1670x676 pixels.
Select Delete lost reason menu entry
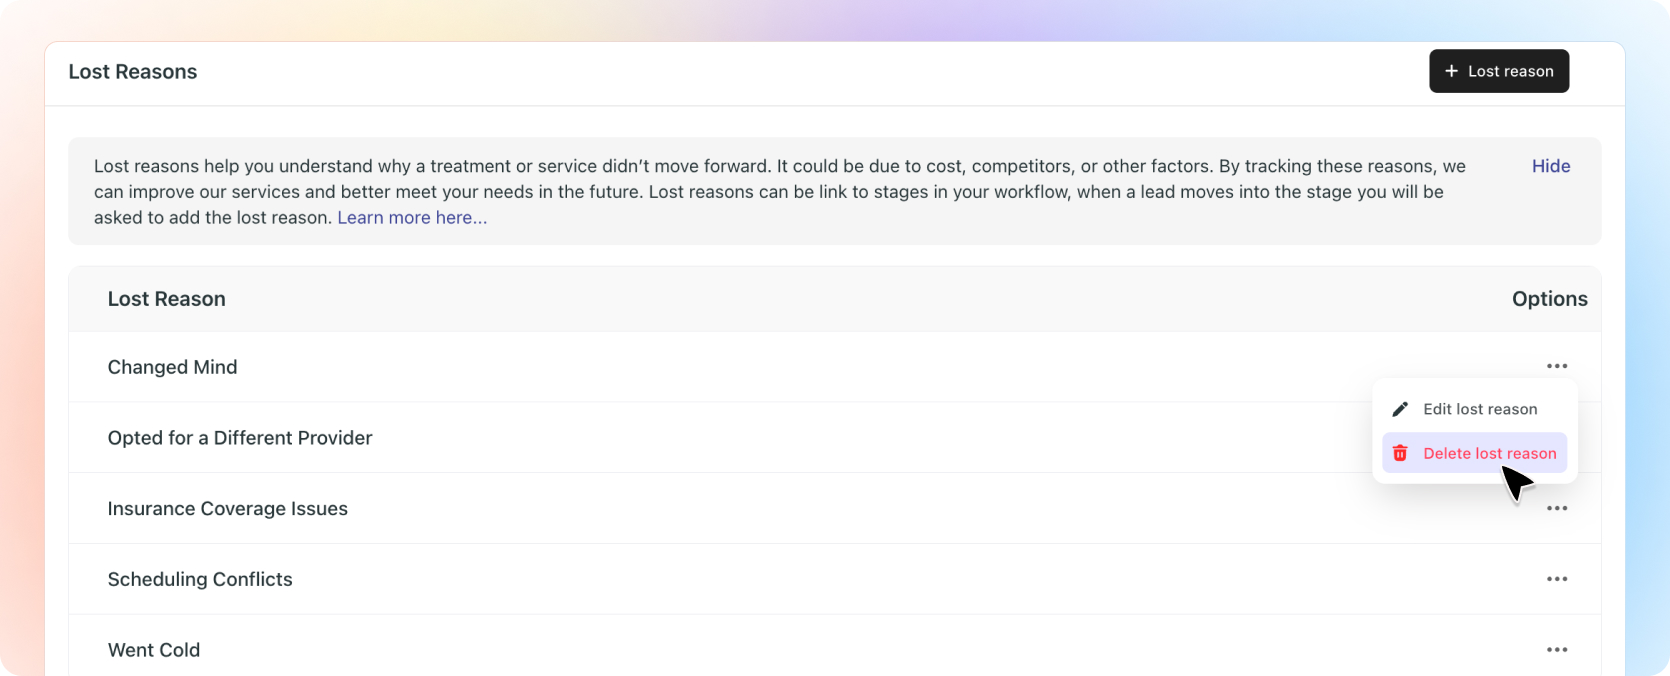click(x=1488, y=453)
